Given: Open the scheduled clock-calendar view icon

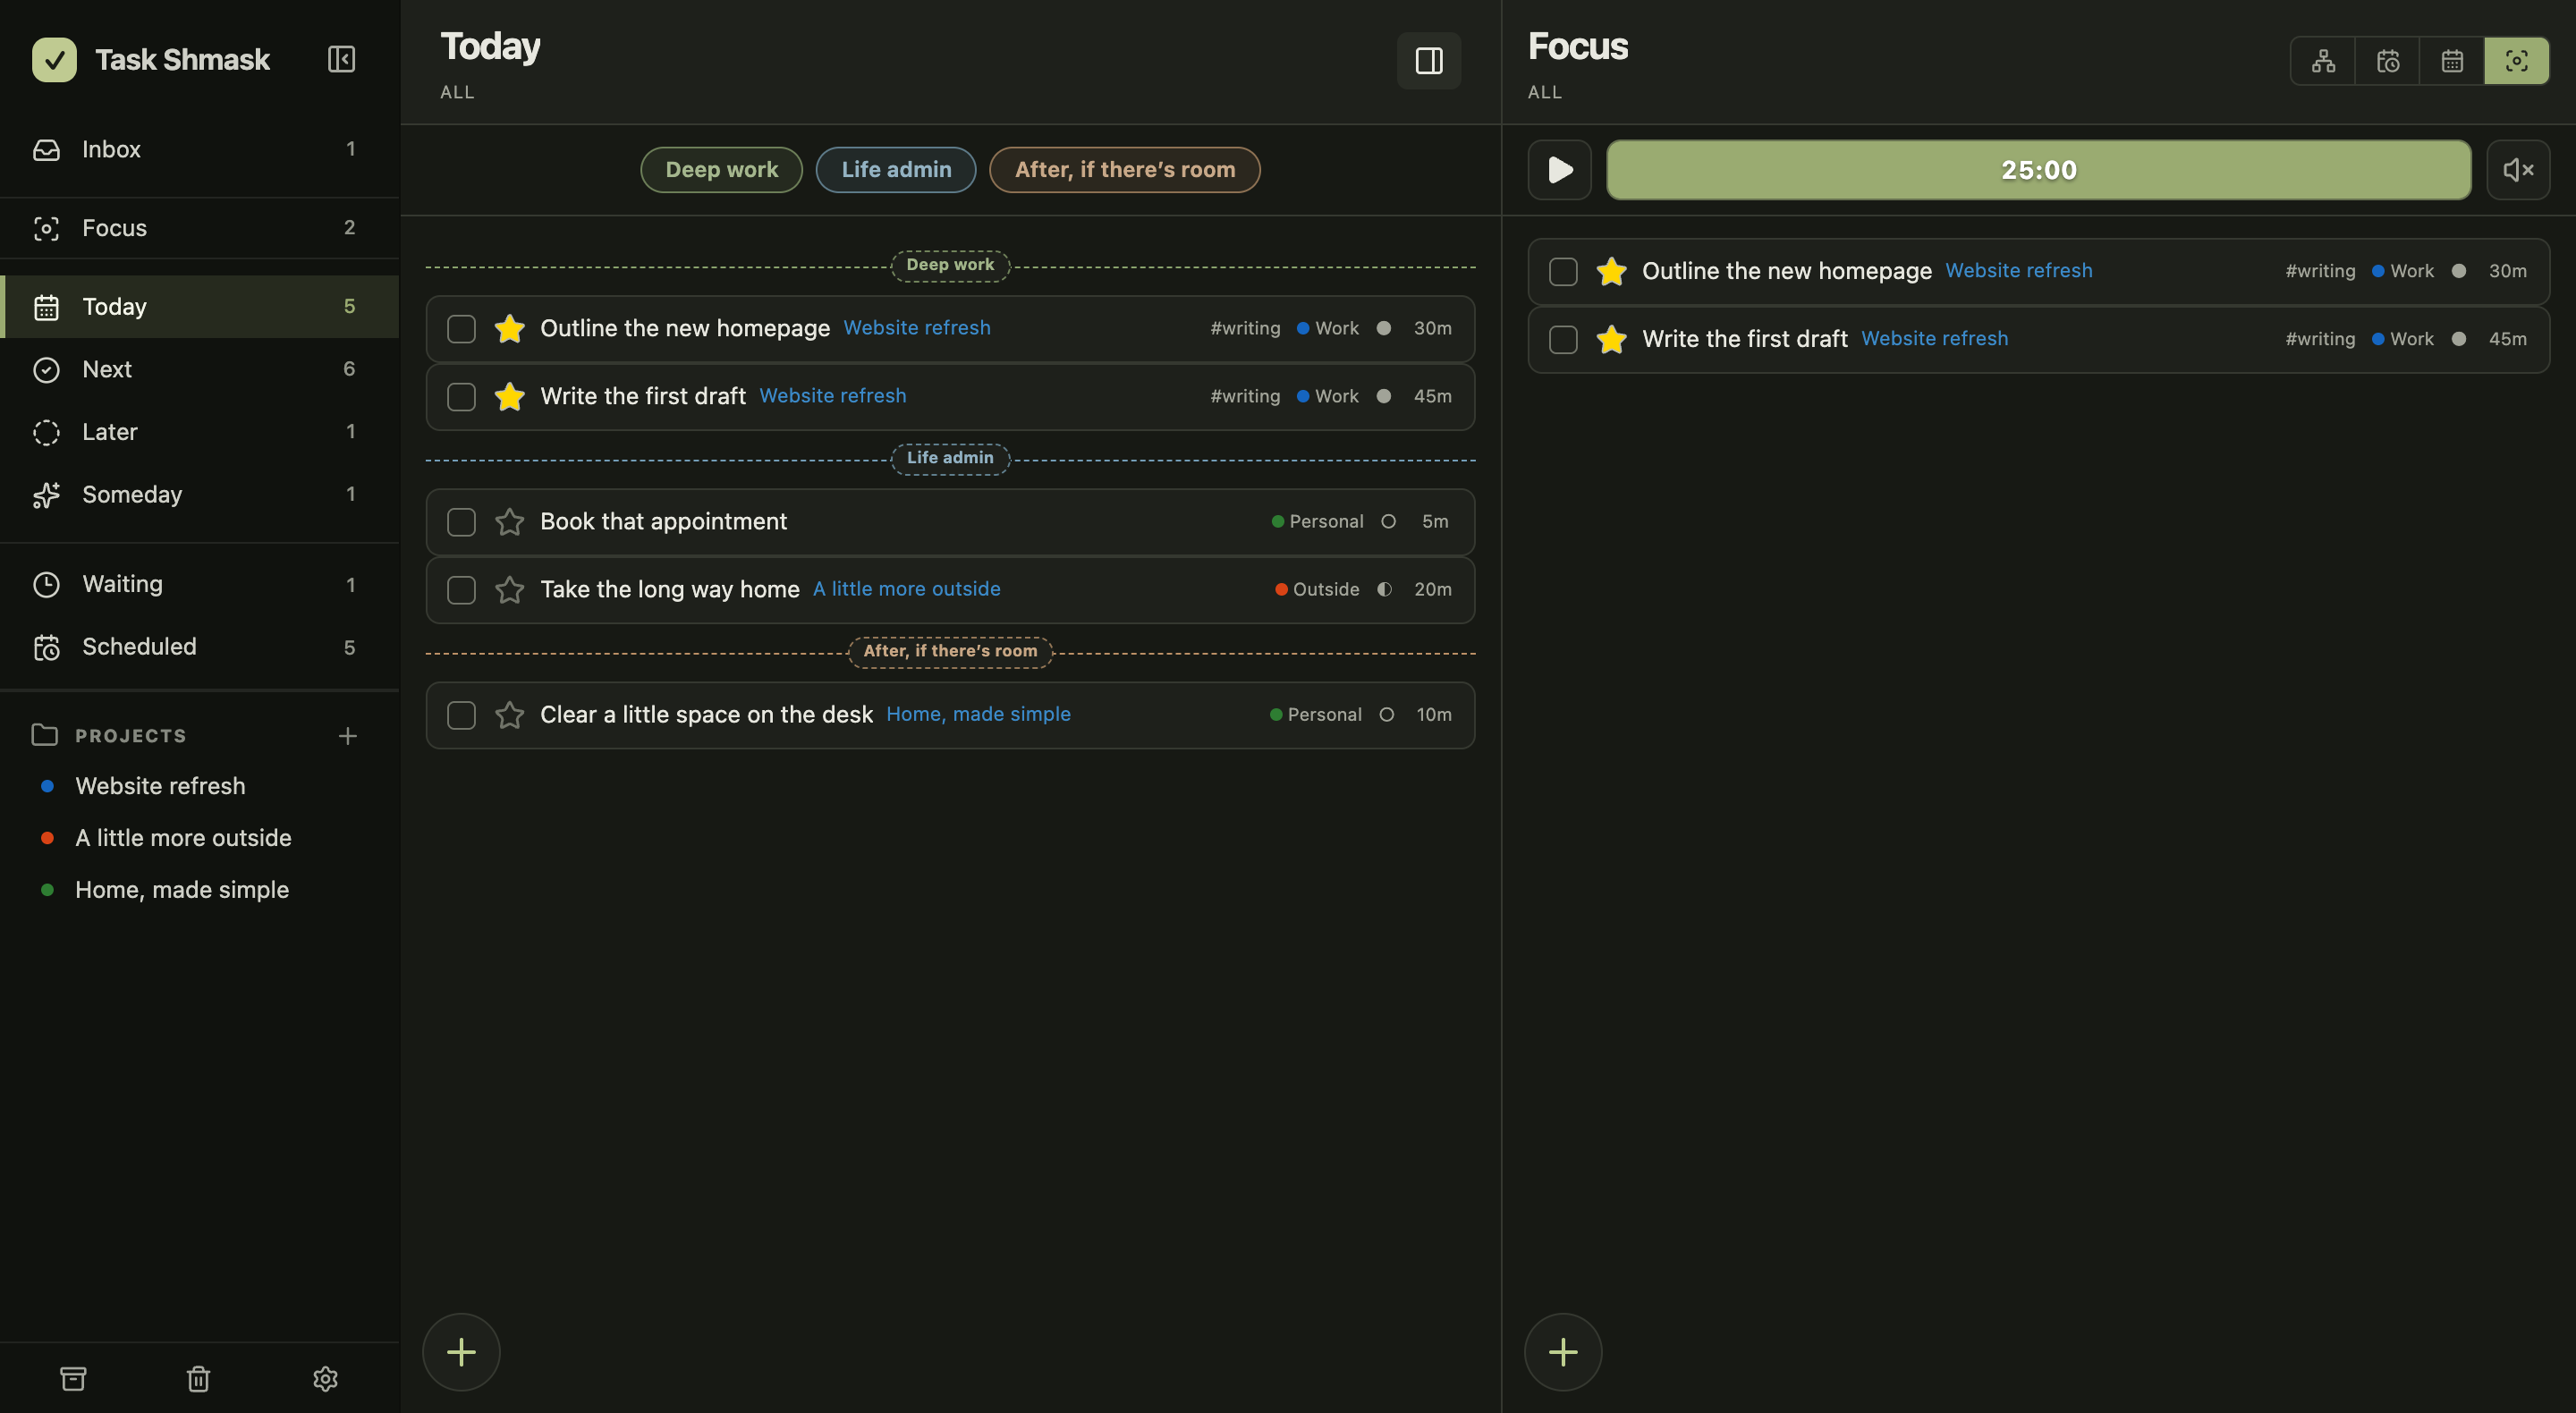Looking at the screenshot, I should (2388, 61).
